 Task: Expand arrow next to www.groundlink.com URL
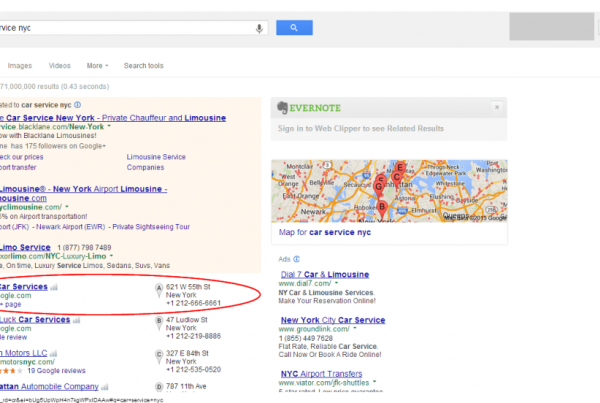point(355,328)
